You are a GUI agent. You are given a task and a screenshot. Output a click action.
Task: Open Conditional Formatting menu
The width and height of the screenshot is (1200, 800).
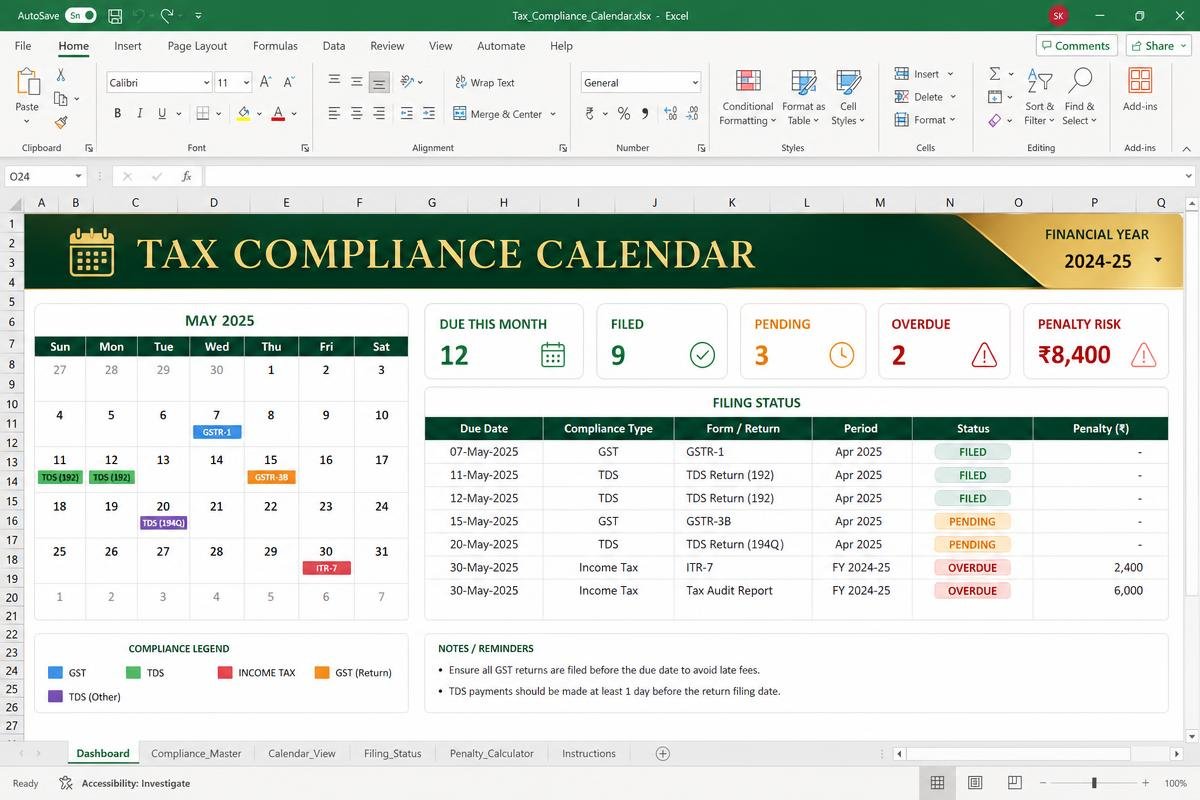(x=747, y=97)
